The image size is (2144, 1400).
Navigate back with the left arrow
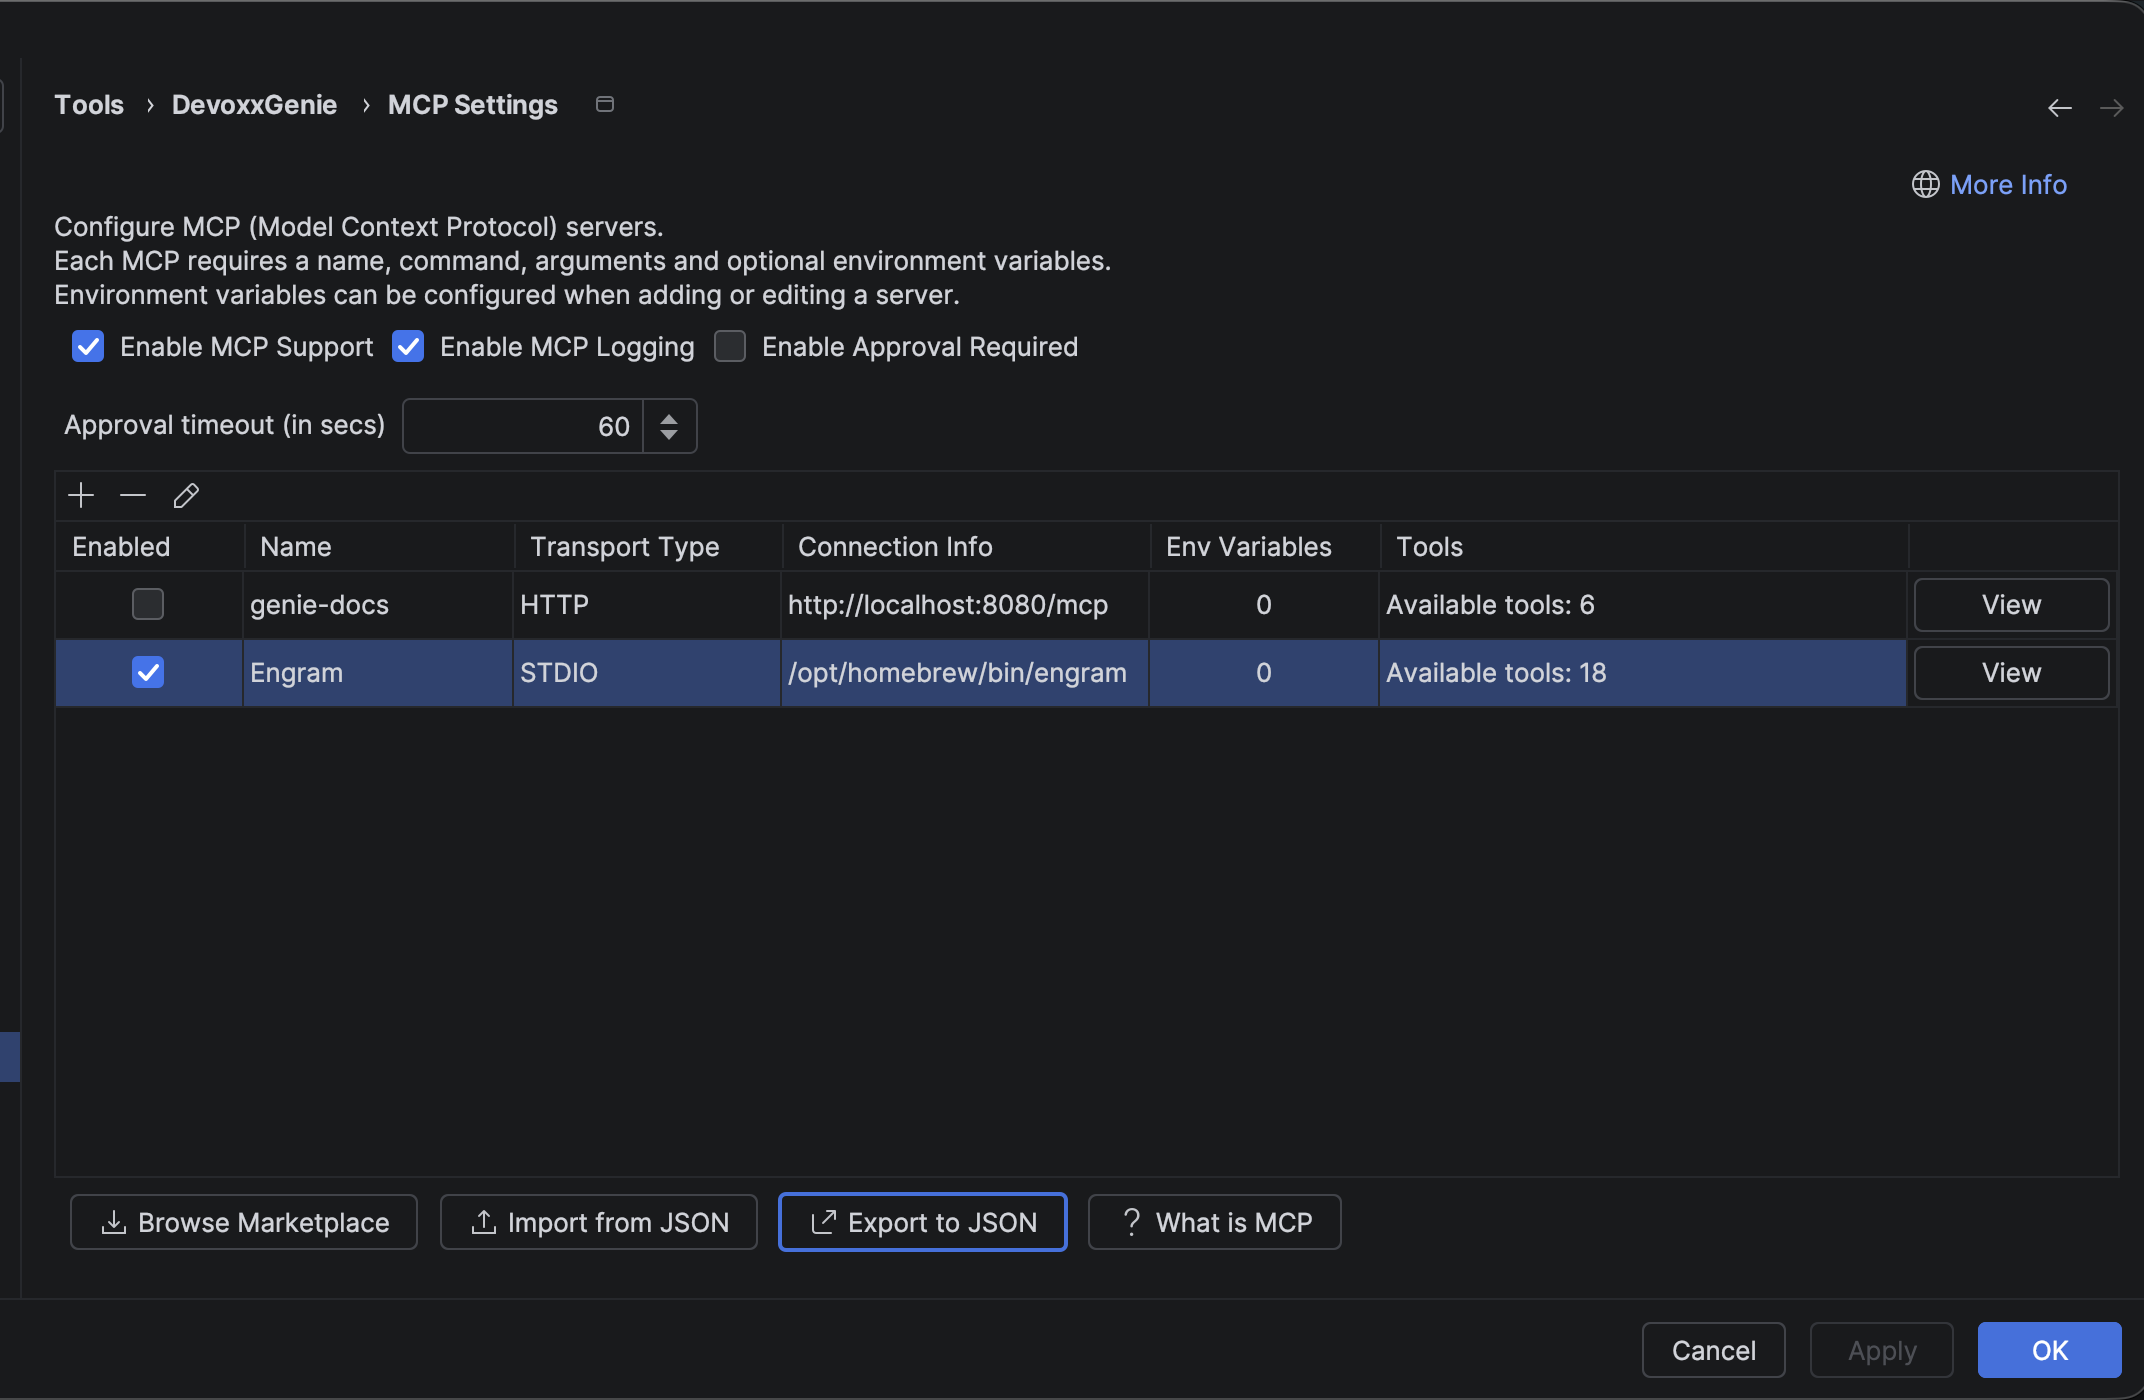2060,107
